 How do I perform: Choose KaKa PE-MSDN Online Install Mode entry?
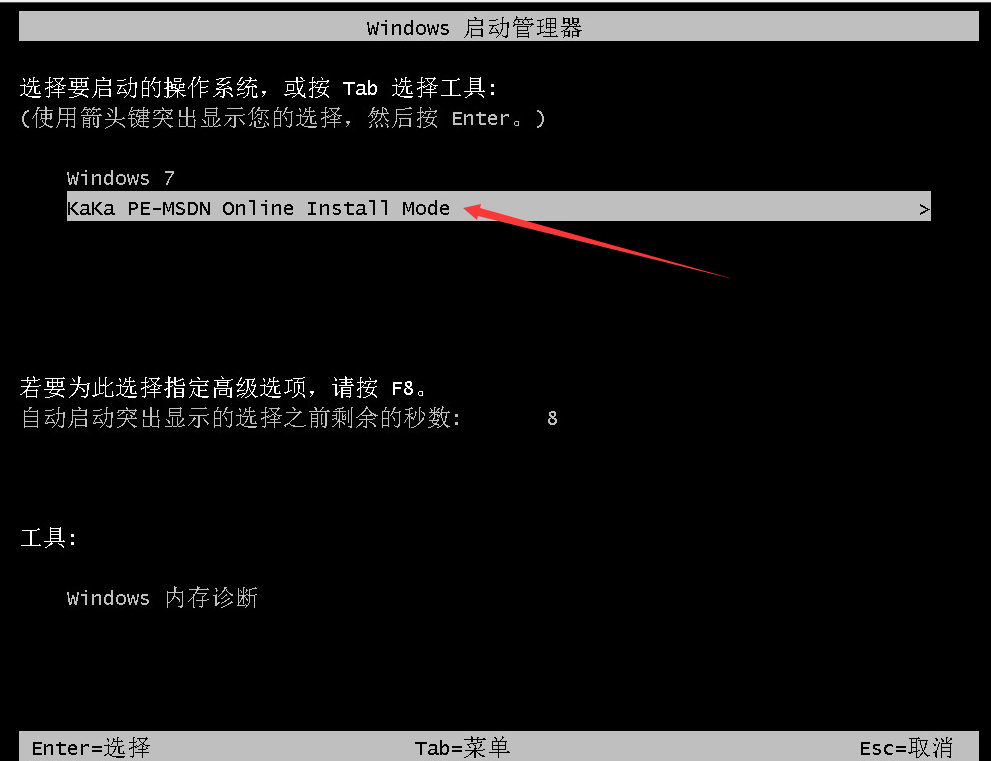pyautogui.click(x=499, y=207)
